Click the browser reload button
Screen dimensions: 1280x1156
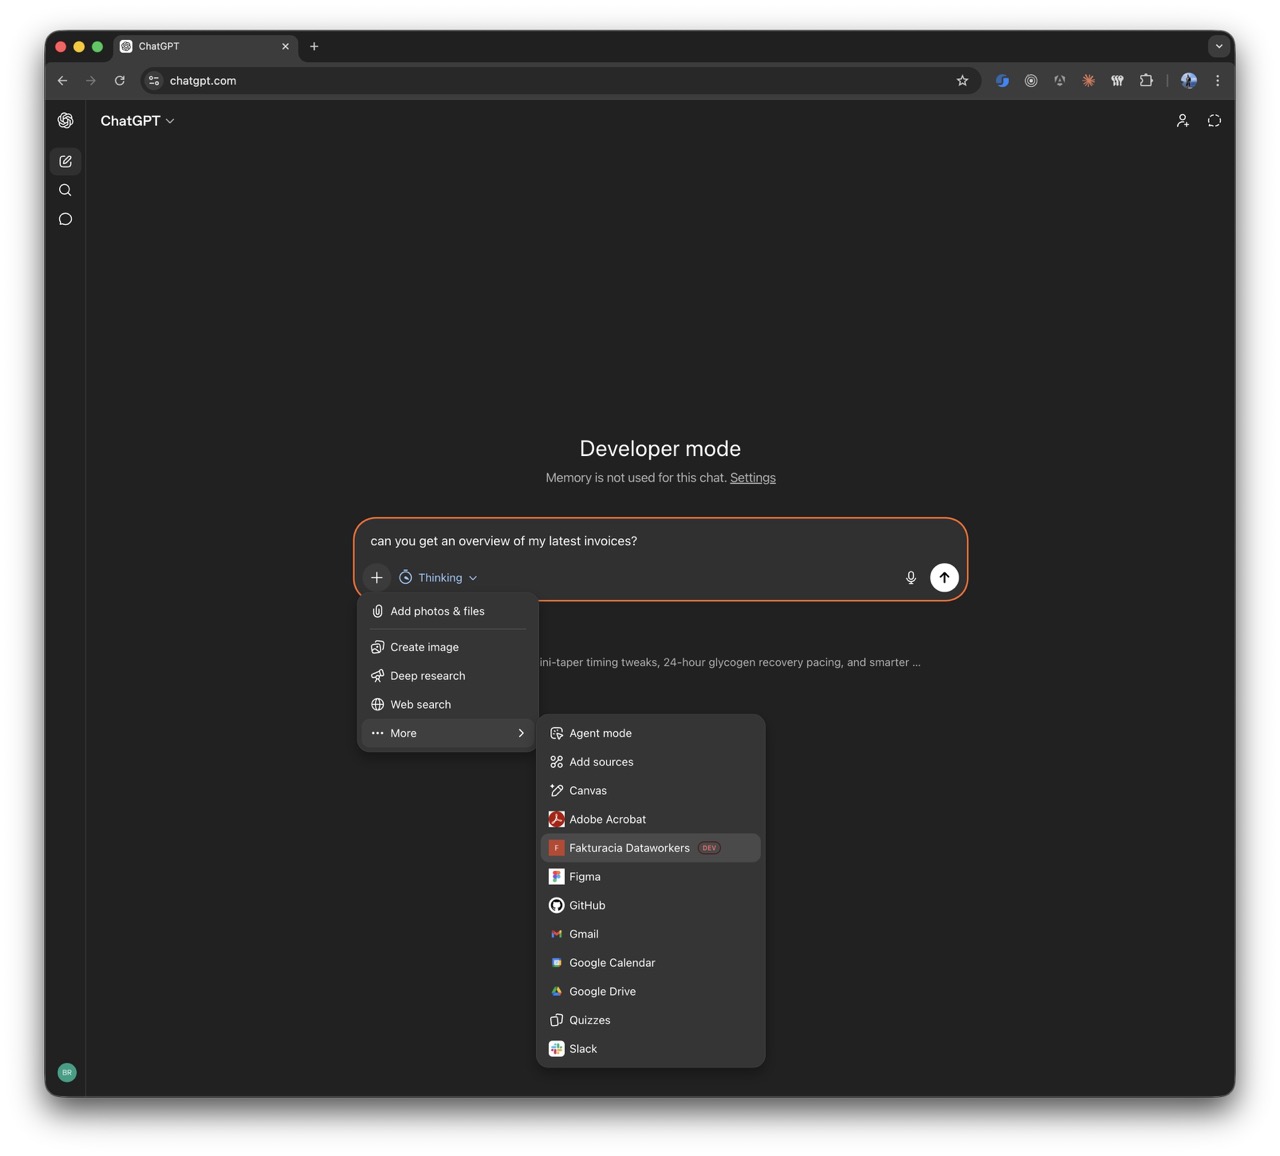point(120,81)
